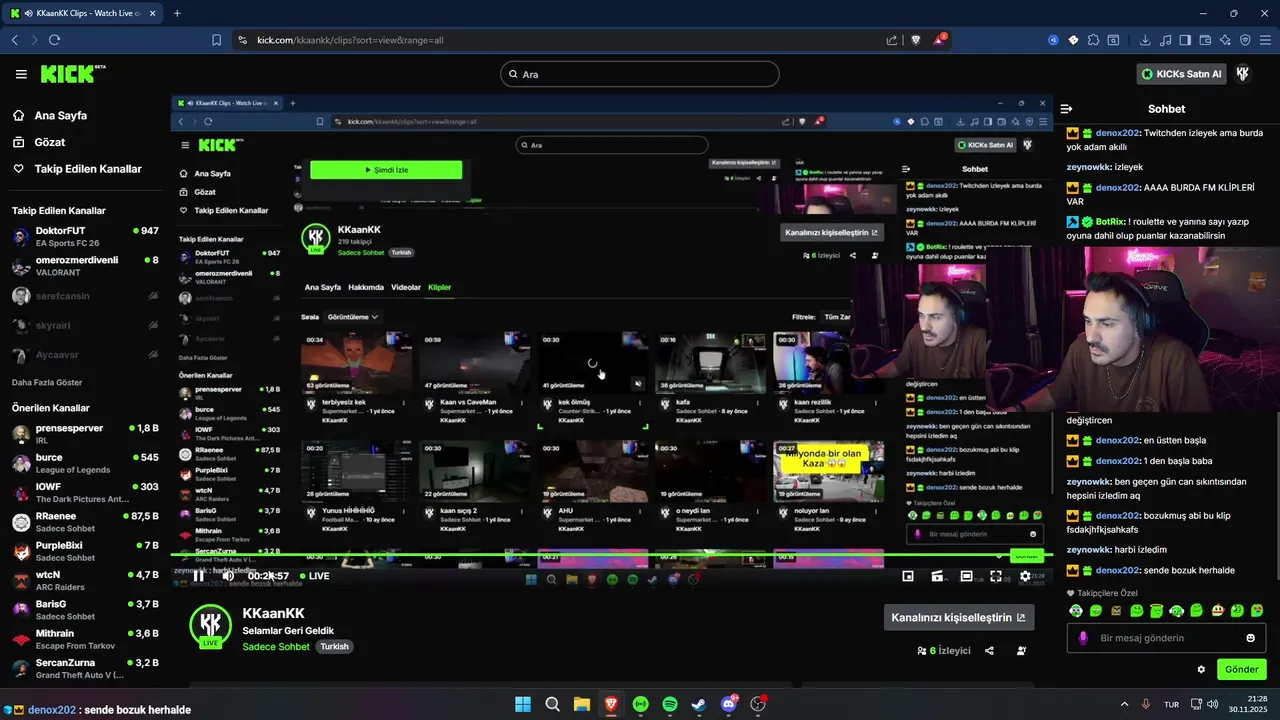
Task: Open the emoji picker in chat input
Action: (x=1251, y=638)
